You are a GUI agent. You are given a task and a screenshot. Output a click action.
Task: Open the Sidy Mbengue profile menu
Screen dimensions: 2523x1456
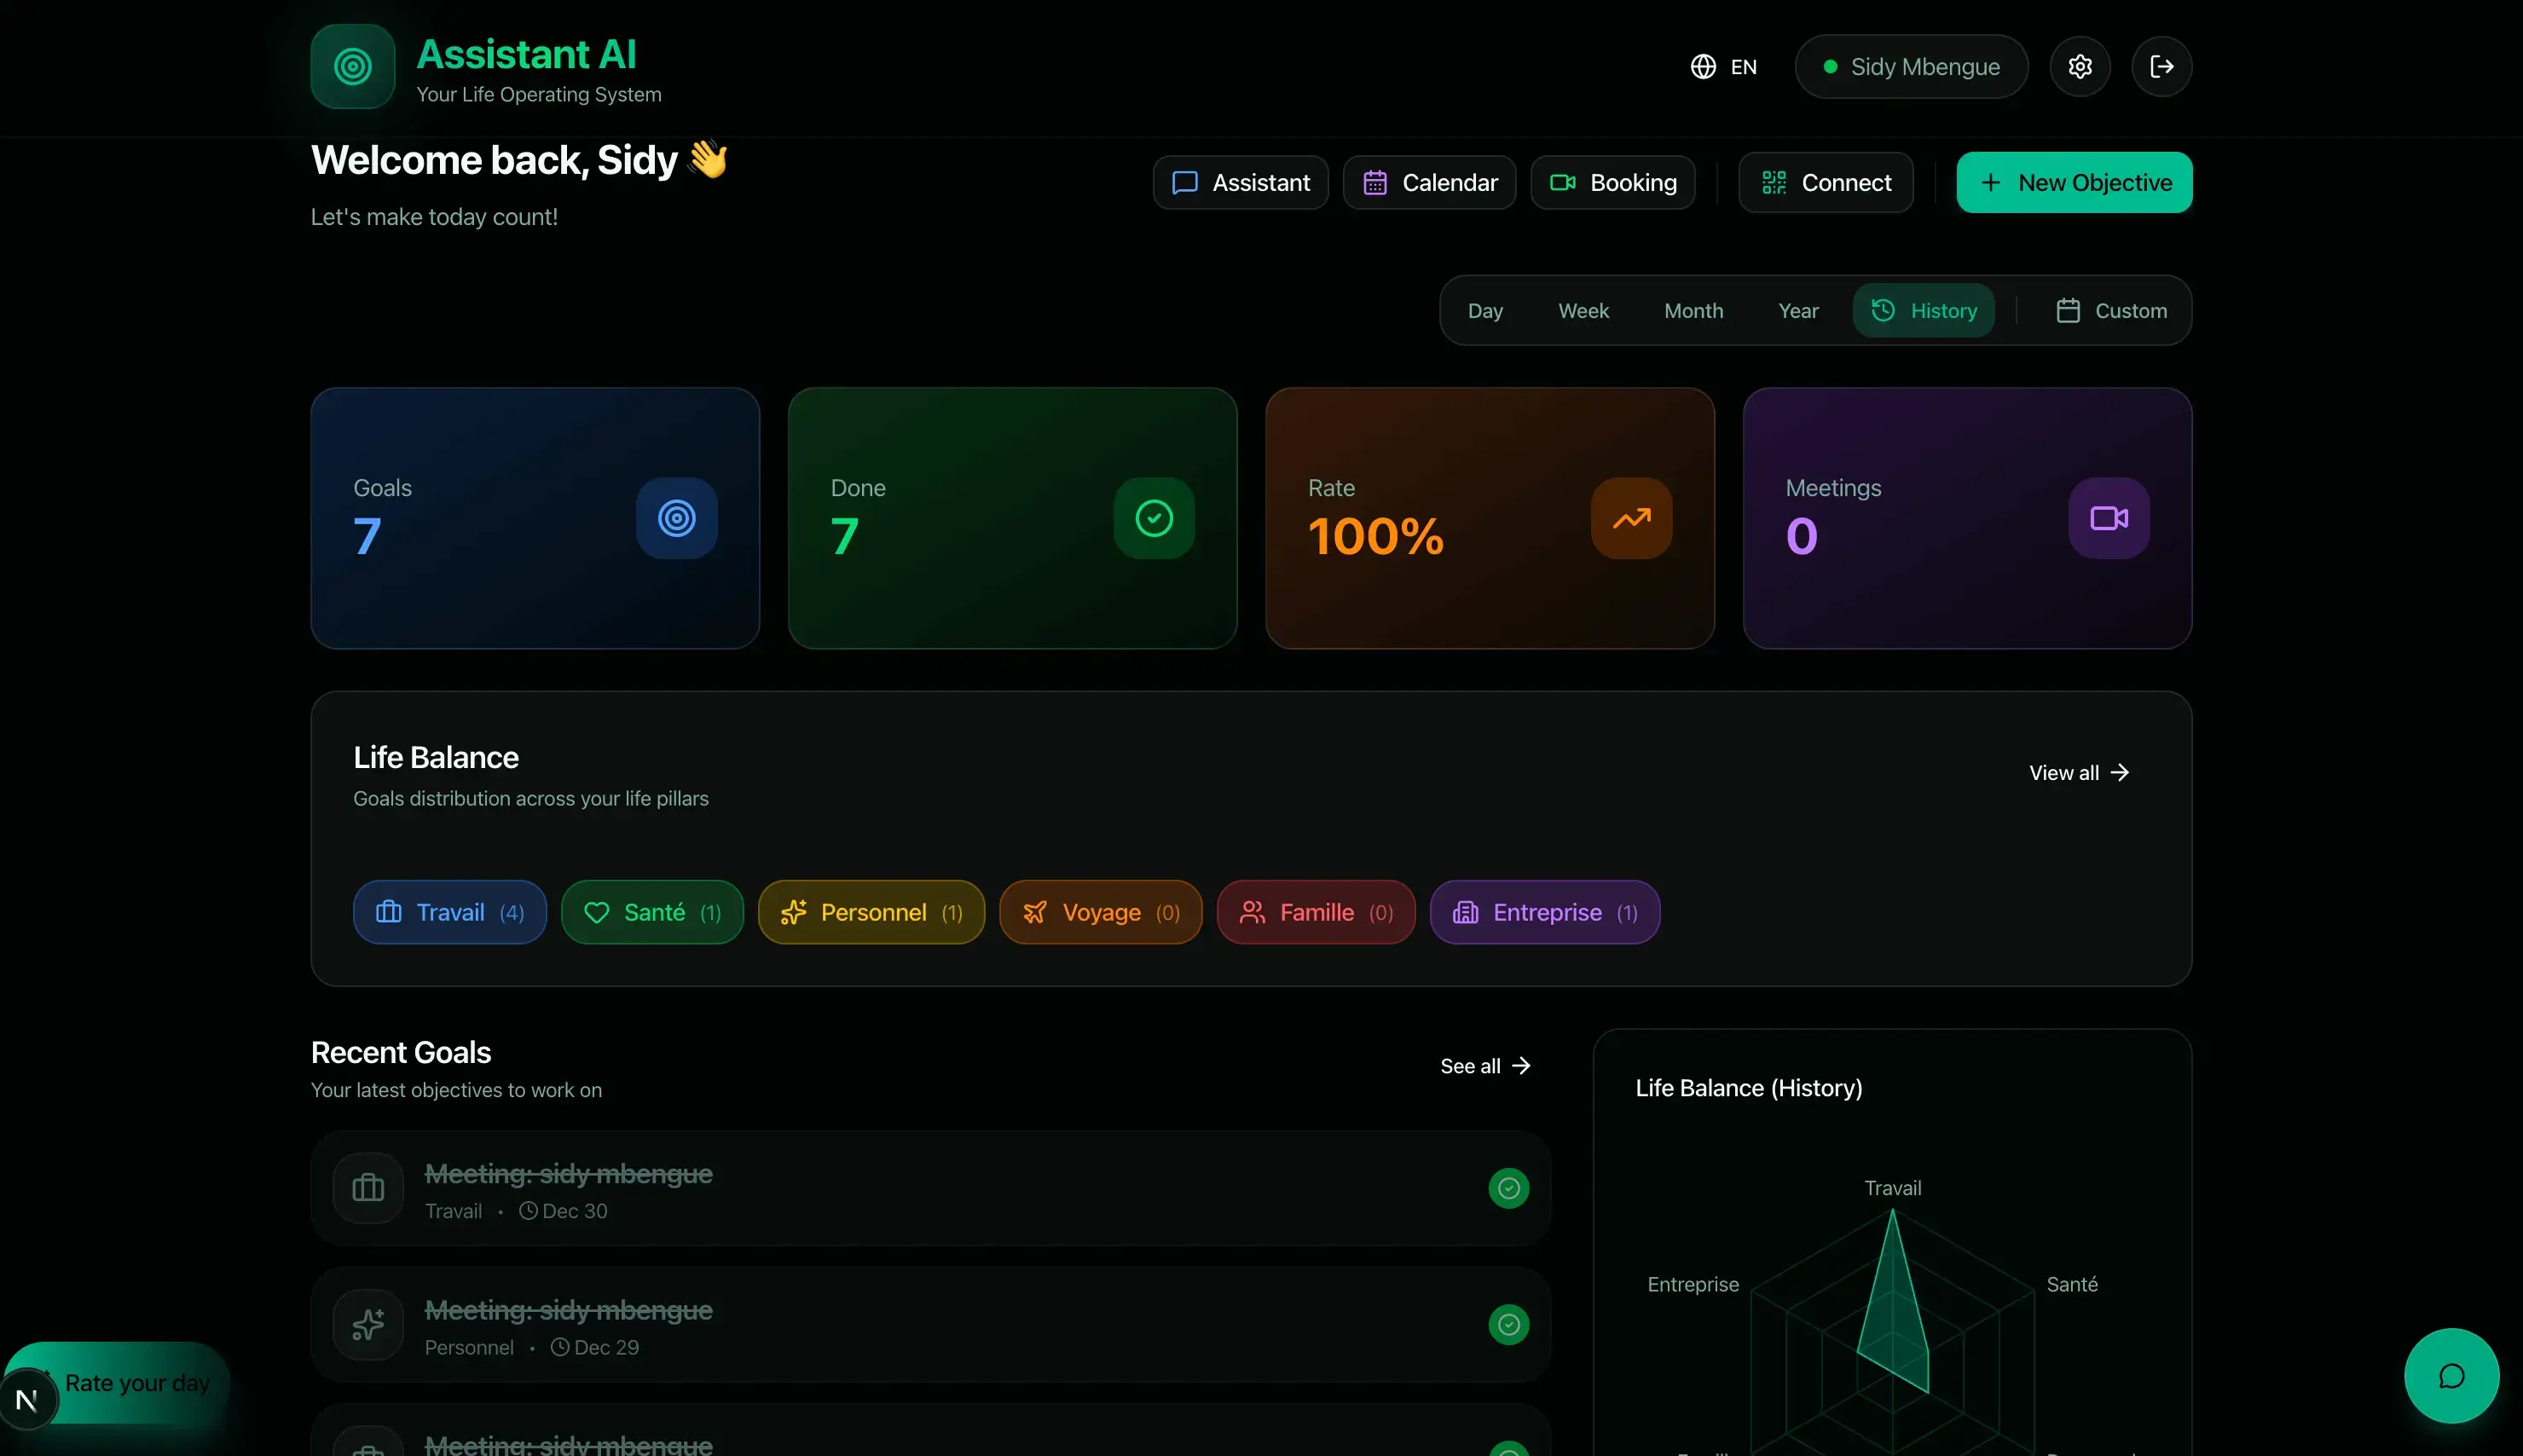pyautogui.click(x=1911, y=66)
